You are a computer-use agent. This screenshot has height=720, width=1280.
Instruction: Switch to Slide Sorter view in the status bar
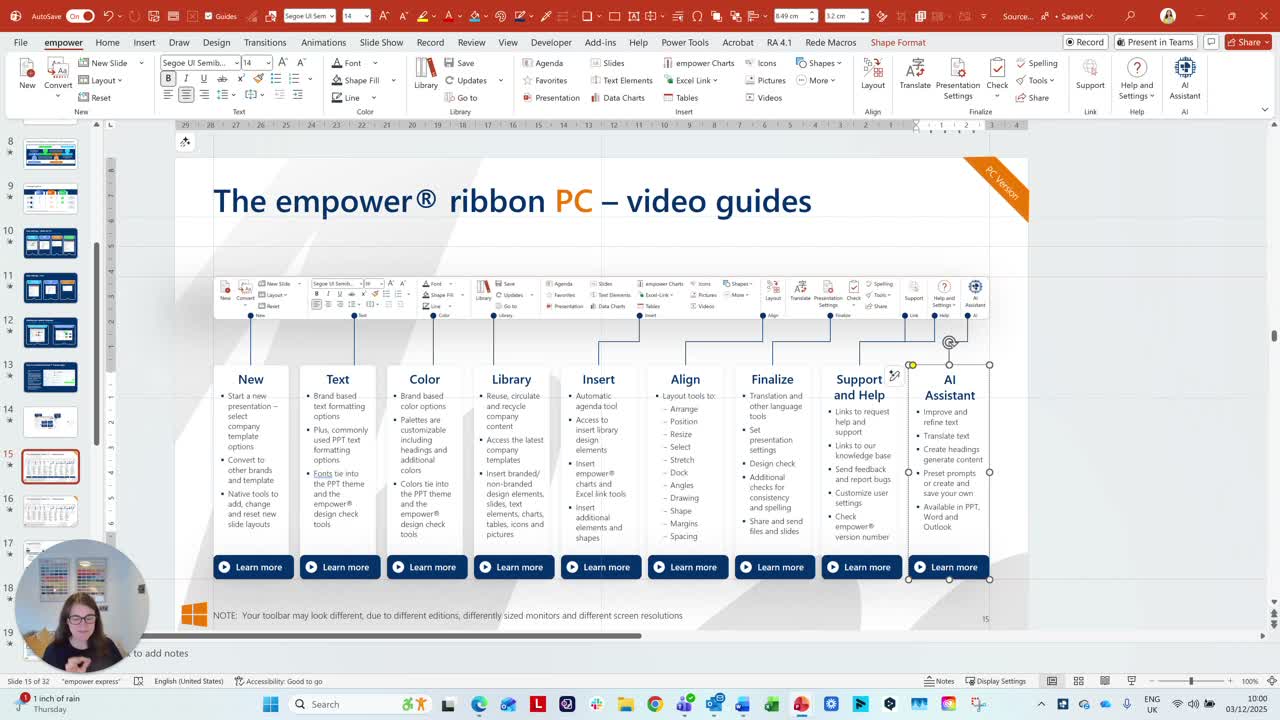[x=1078, y=681]
